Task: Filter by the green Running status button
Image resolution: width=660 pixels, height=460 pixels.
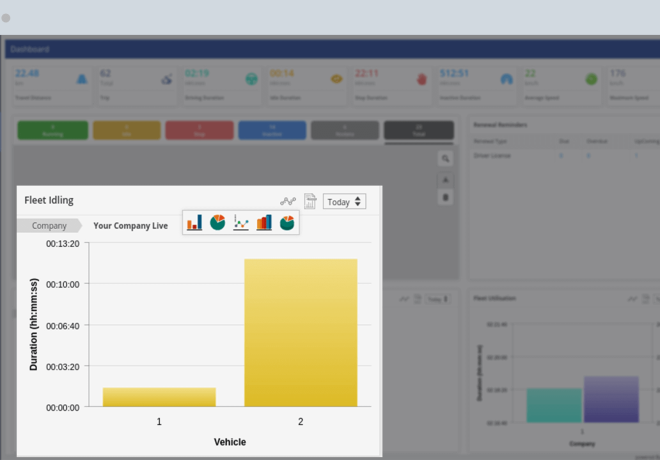Action: tap(52, 130)
